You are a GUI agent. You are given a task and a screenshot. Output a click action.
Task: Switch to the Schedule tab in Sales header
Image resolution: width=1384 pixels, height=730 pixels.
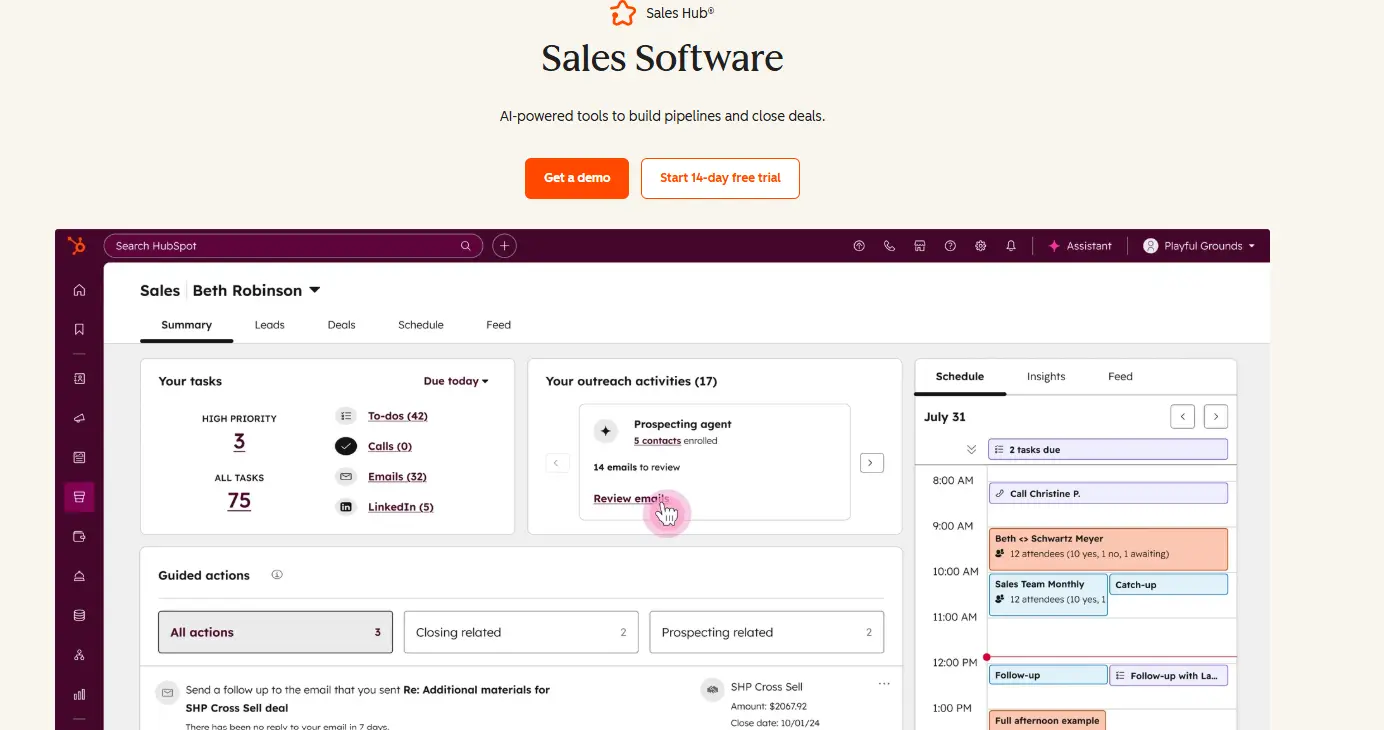421,325
